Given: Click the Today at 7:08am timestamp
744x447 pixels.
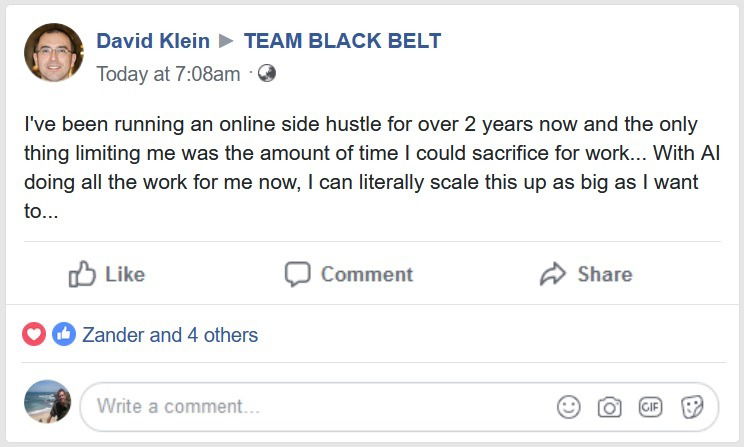Looking at the screenshot, I should point(168,74).
